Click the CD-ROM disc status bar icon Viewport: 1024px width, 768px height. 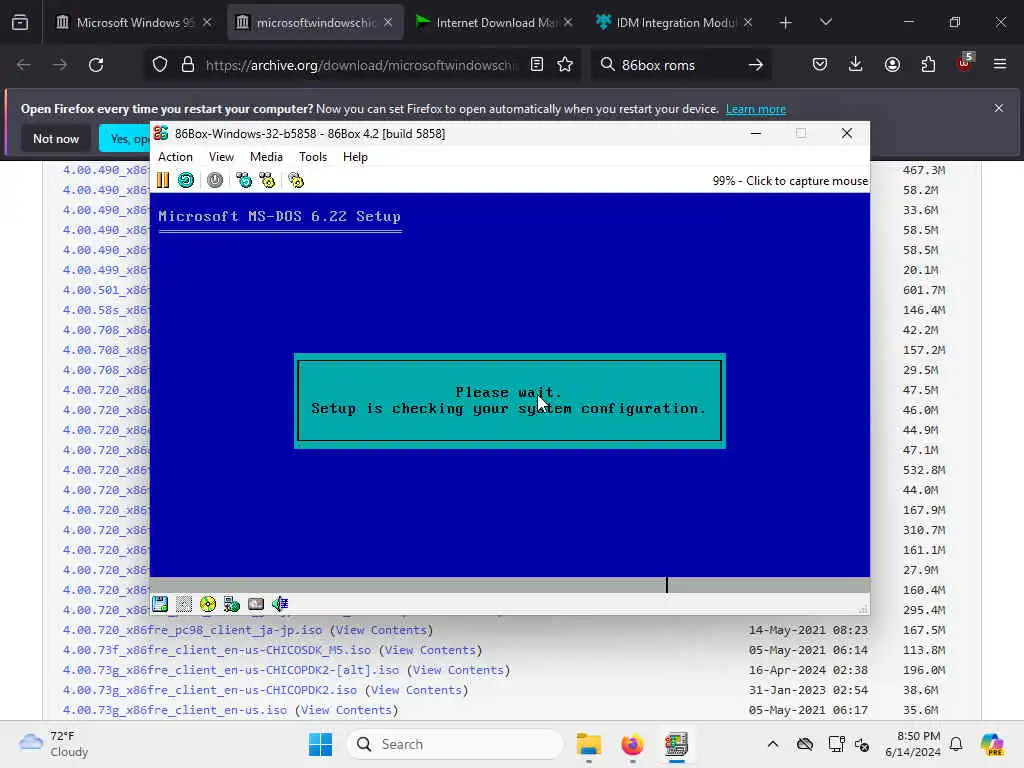coord(208,604)
